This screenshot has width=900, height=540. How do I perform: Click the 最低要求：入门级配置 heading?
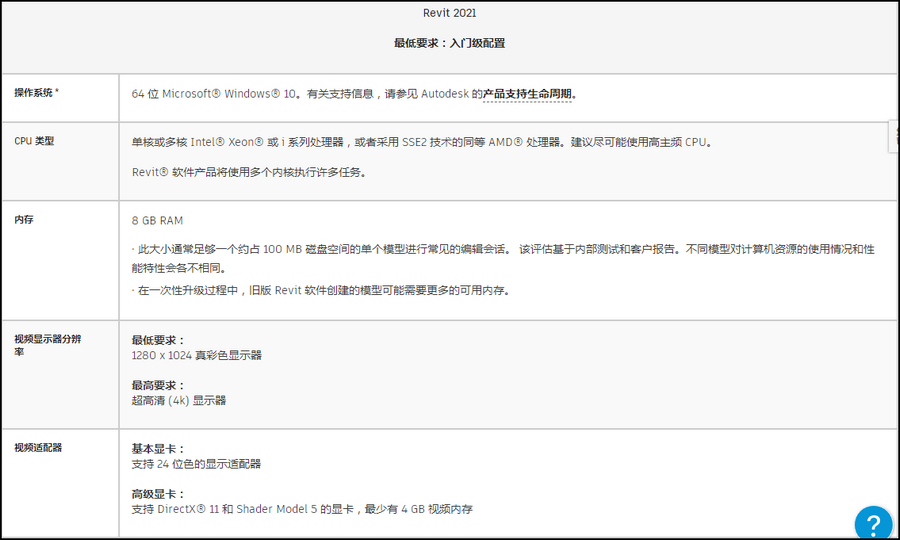click(x=449, y=43)
